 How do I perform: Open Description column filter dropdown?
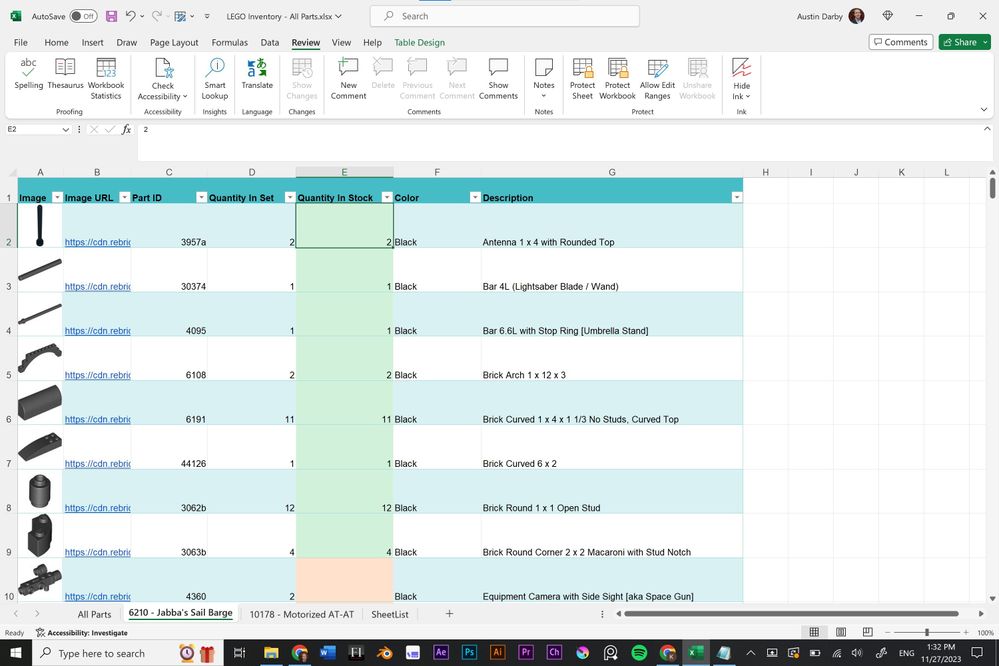(737, 198)
